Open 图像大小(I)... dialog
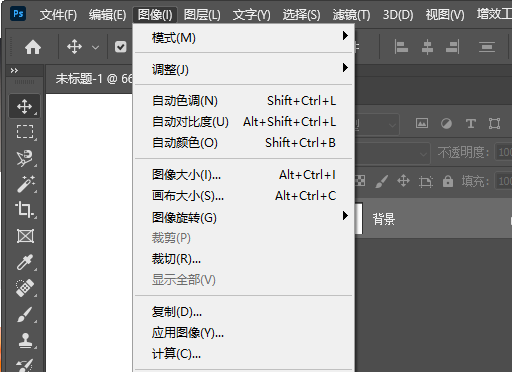Viewport: 512px width, 372px height. pyautogui.click(x=244, y=175)
